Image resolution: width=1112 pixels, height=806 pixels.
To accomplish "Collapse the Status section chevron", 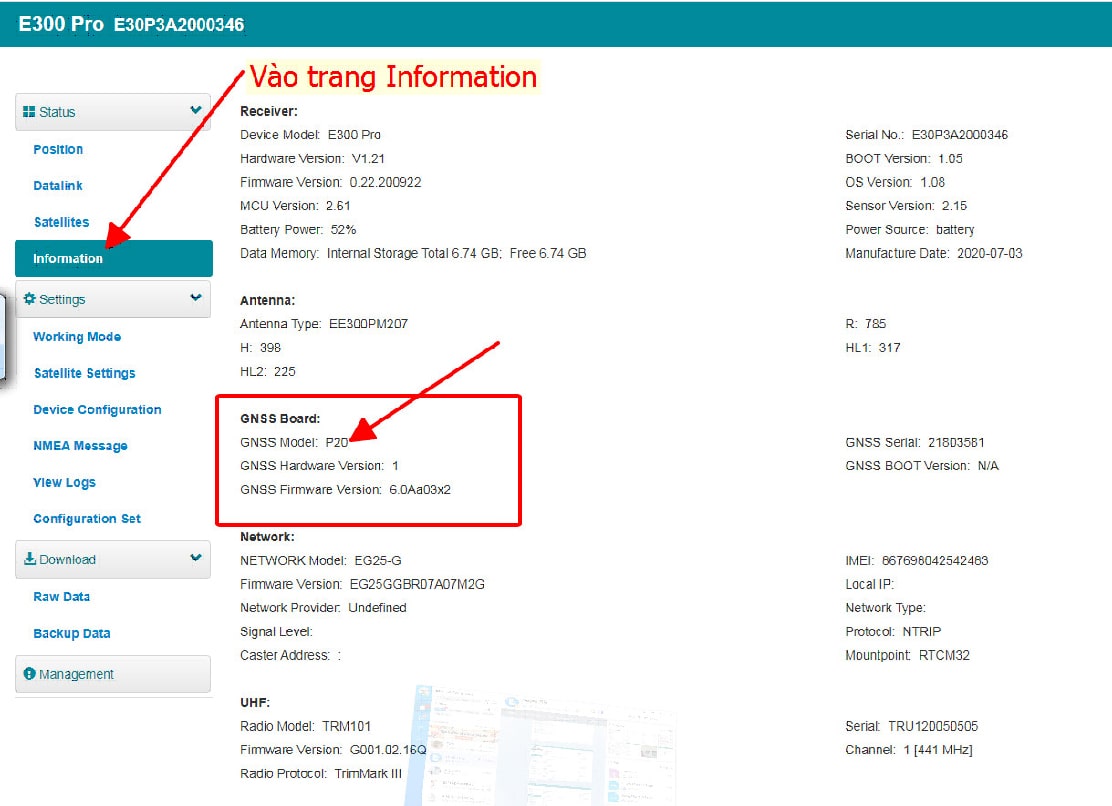I will pyautogui.click(x=196, y=110).
